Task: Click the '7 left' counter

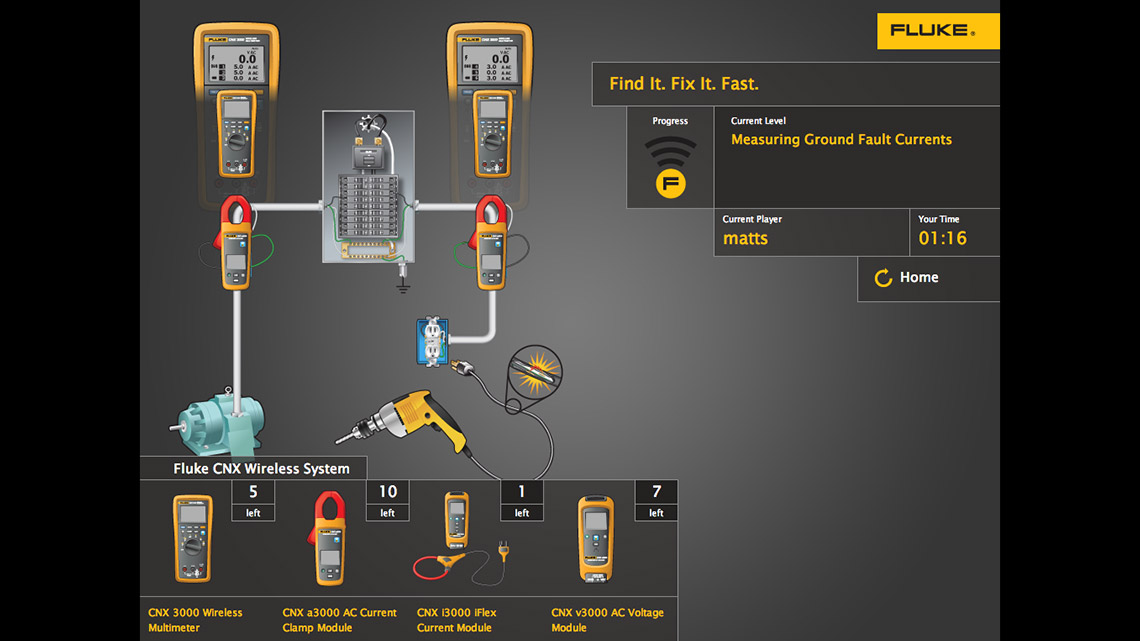Action: coord(657,501)
